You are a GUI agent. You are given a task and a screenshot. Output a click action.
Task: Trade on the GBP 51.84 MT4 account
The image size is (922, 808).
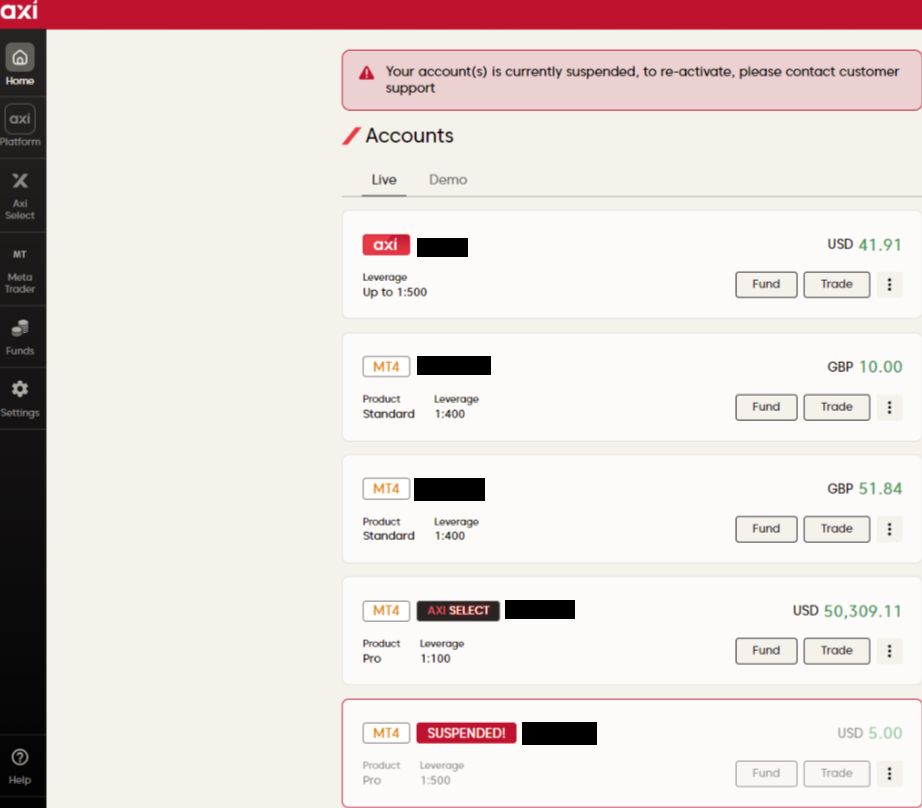tap(836, 529)
